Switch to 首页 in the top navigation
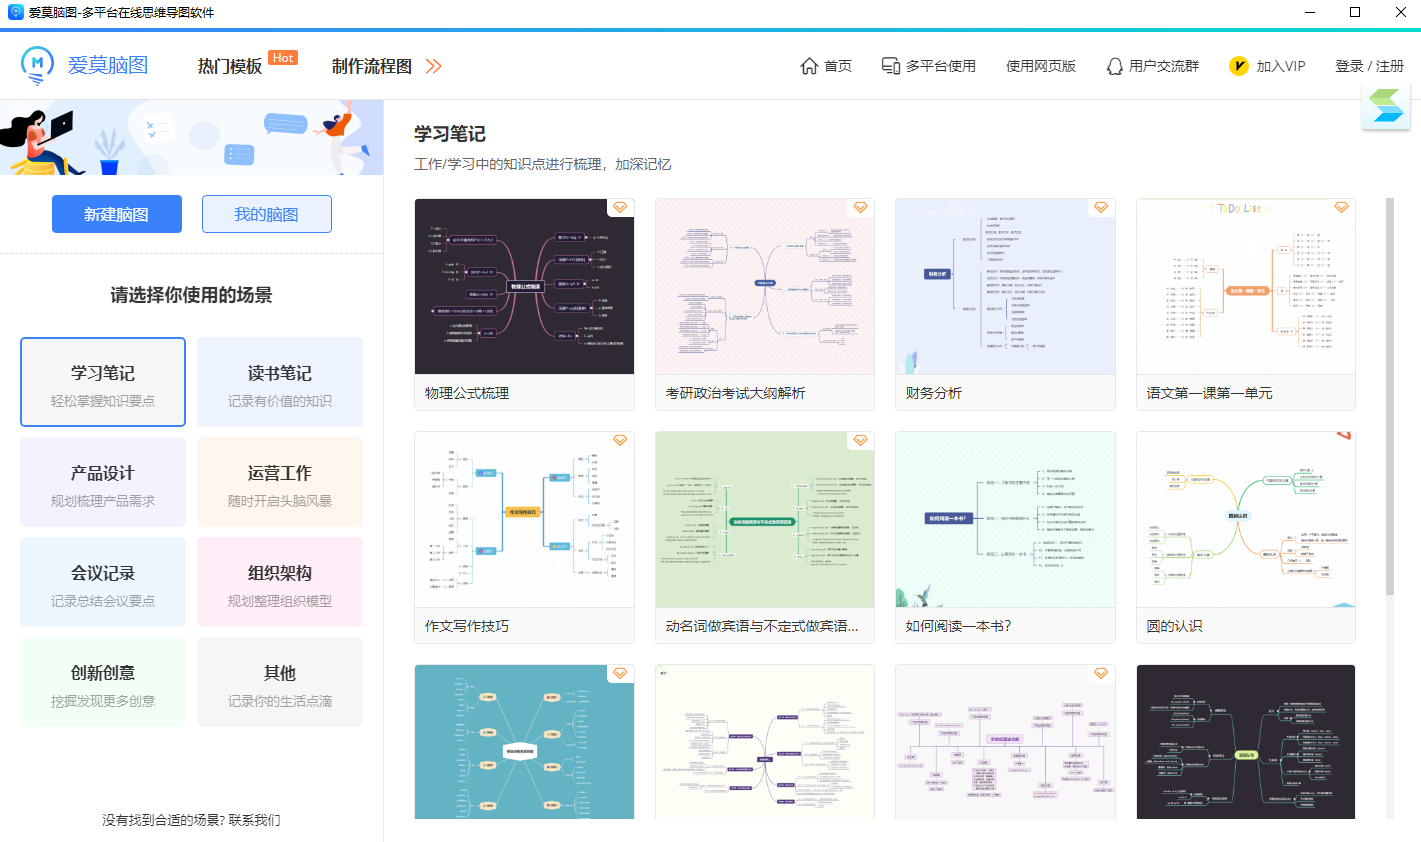This screenshot has height=842, width=1421. (x=836, y=65)
